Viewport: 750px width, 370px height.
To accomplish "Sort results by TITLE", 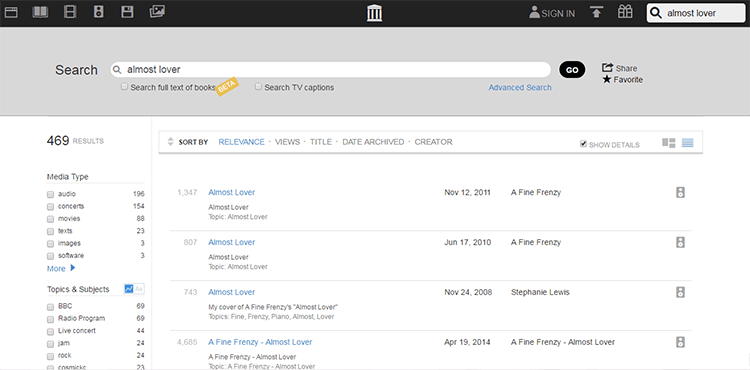I will (x=320, y=142).
